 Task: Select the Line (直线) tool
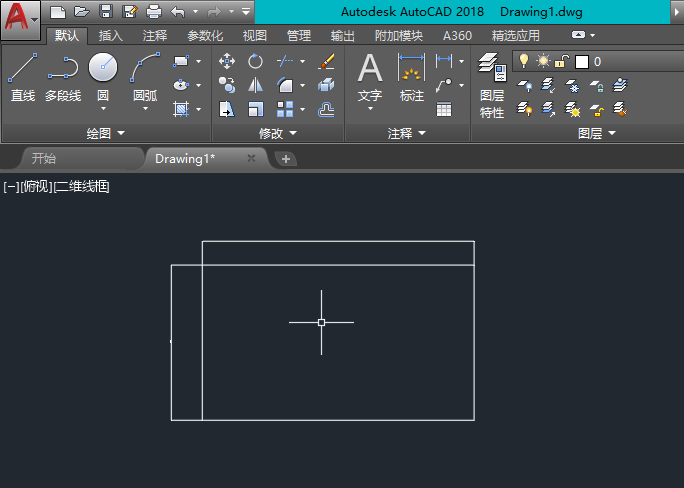[23, 77]
